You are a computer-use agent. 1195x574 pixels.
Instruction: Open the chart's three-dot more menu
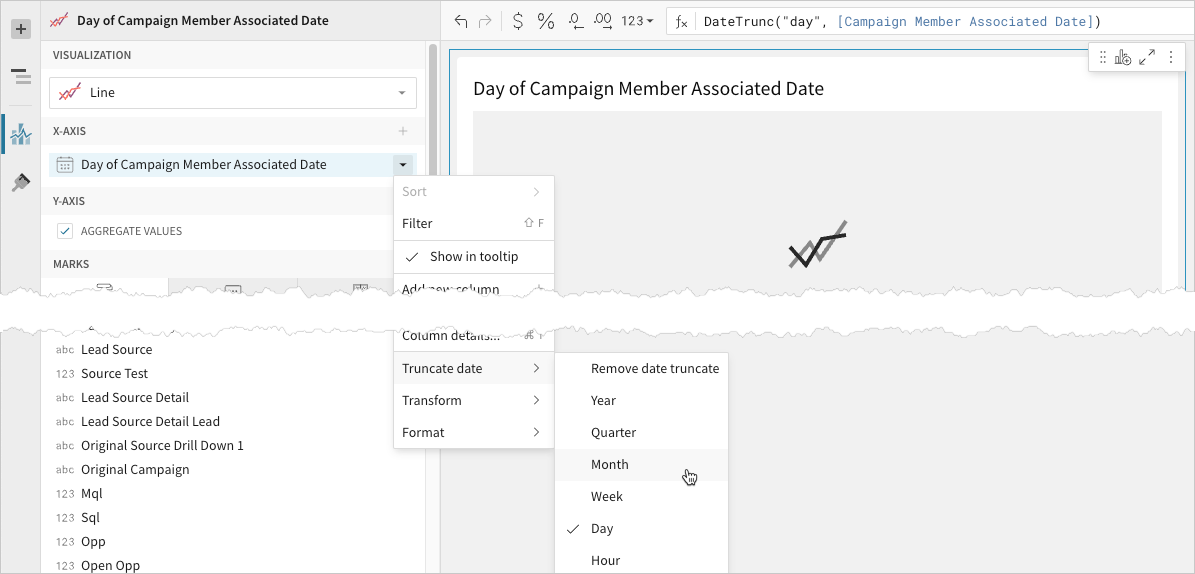click(x=1171, y=58)
